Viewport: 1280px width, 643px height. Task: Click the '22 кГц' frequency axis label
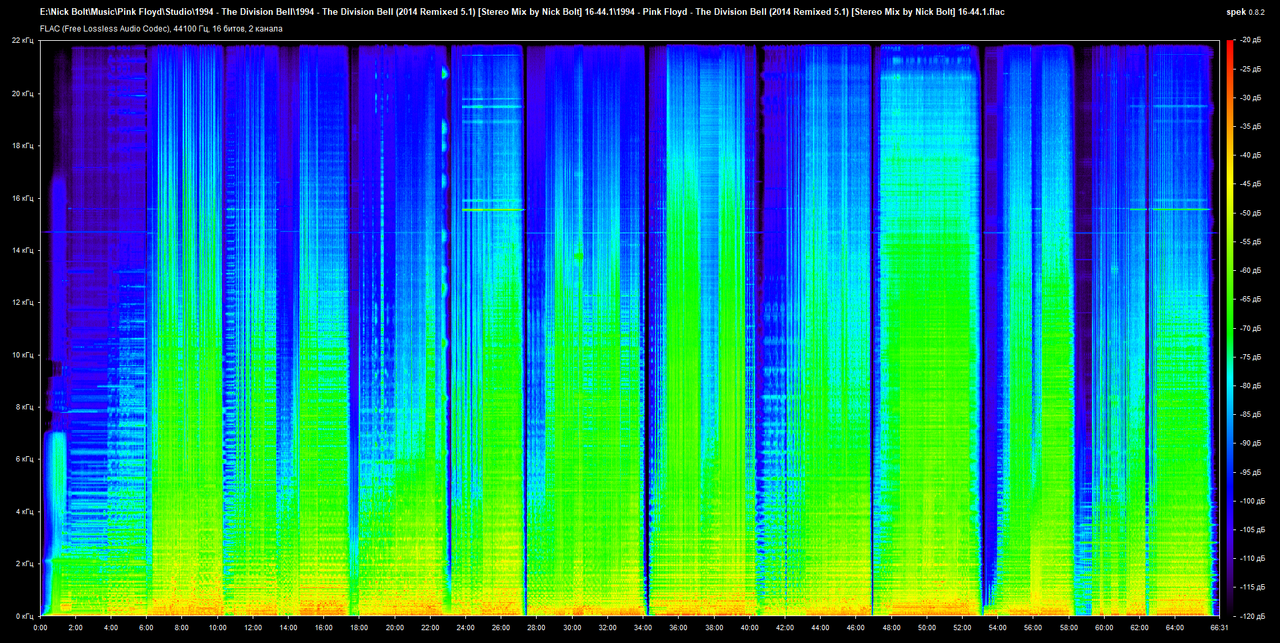point(23,41)
